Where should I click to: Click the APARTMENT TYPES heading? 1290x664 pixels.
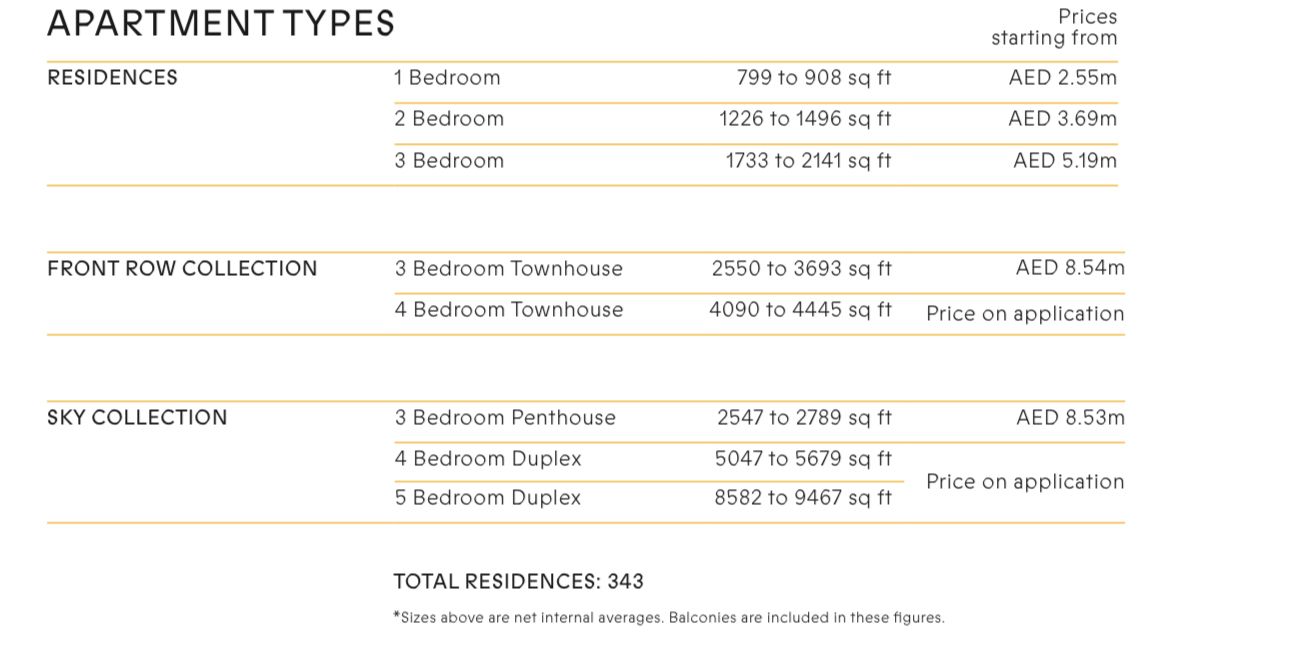[x=221, y=23]
